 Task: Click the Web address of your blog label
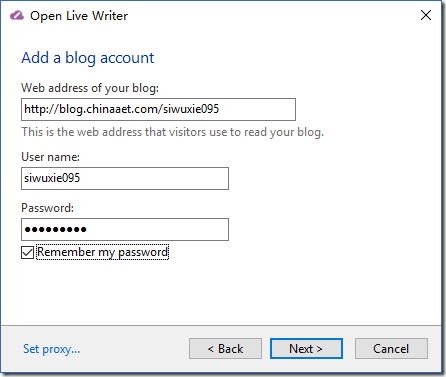point(90,88)
